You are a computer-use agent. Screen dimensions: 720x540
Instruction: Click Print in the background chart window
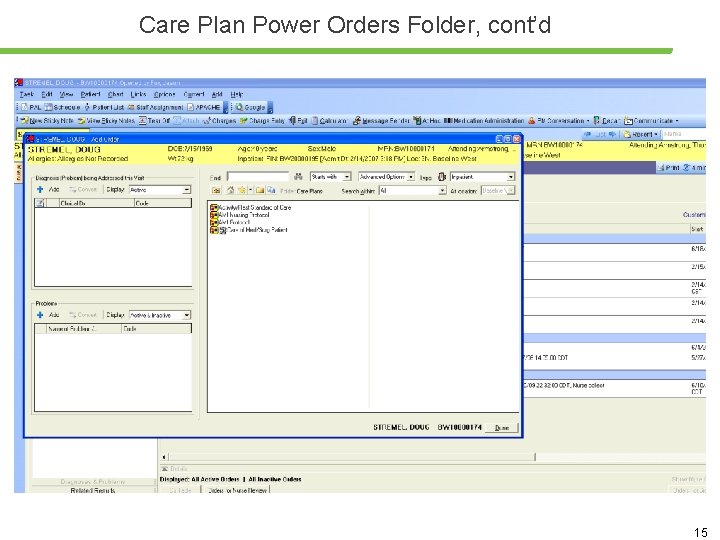point(668,168)
